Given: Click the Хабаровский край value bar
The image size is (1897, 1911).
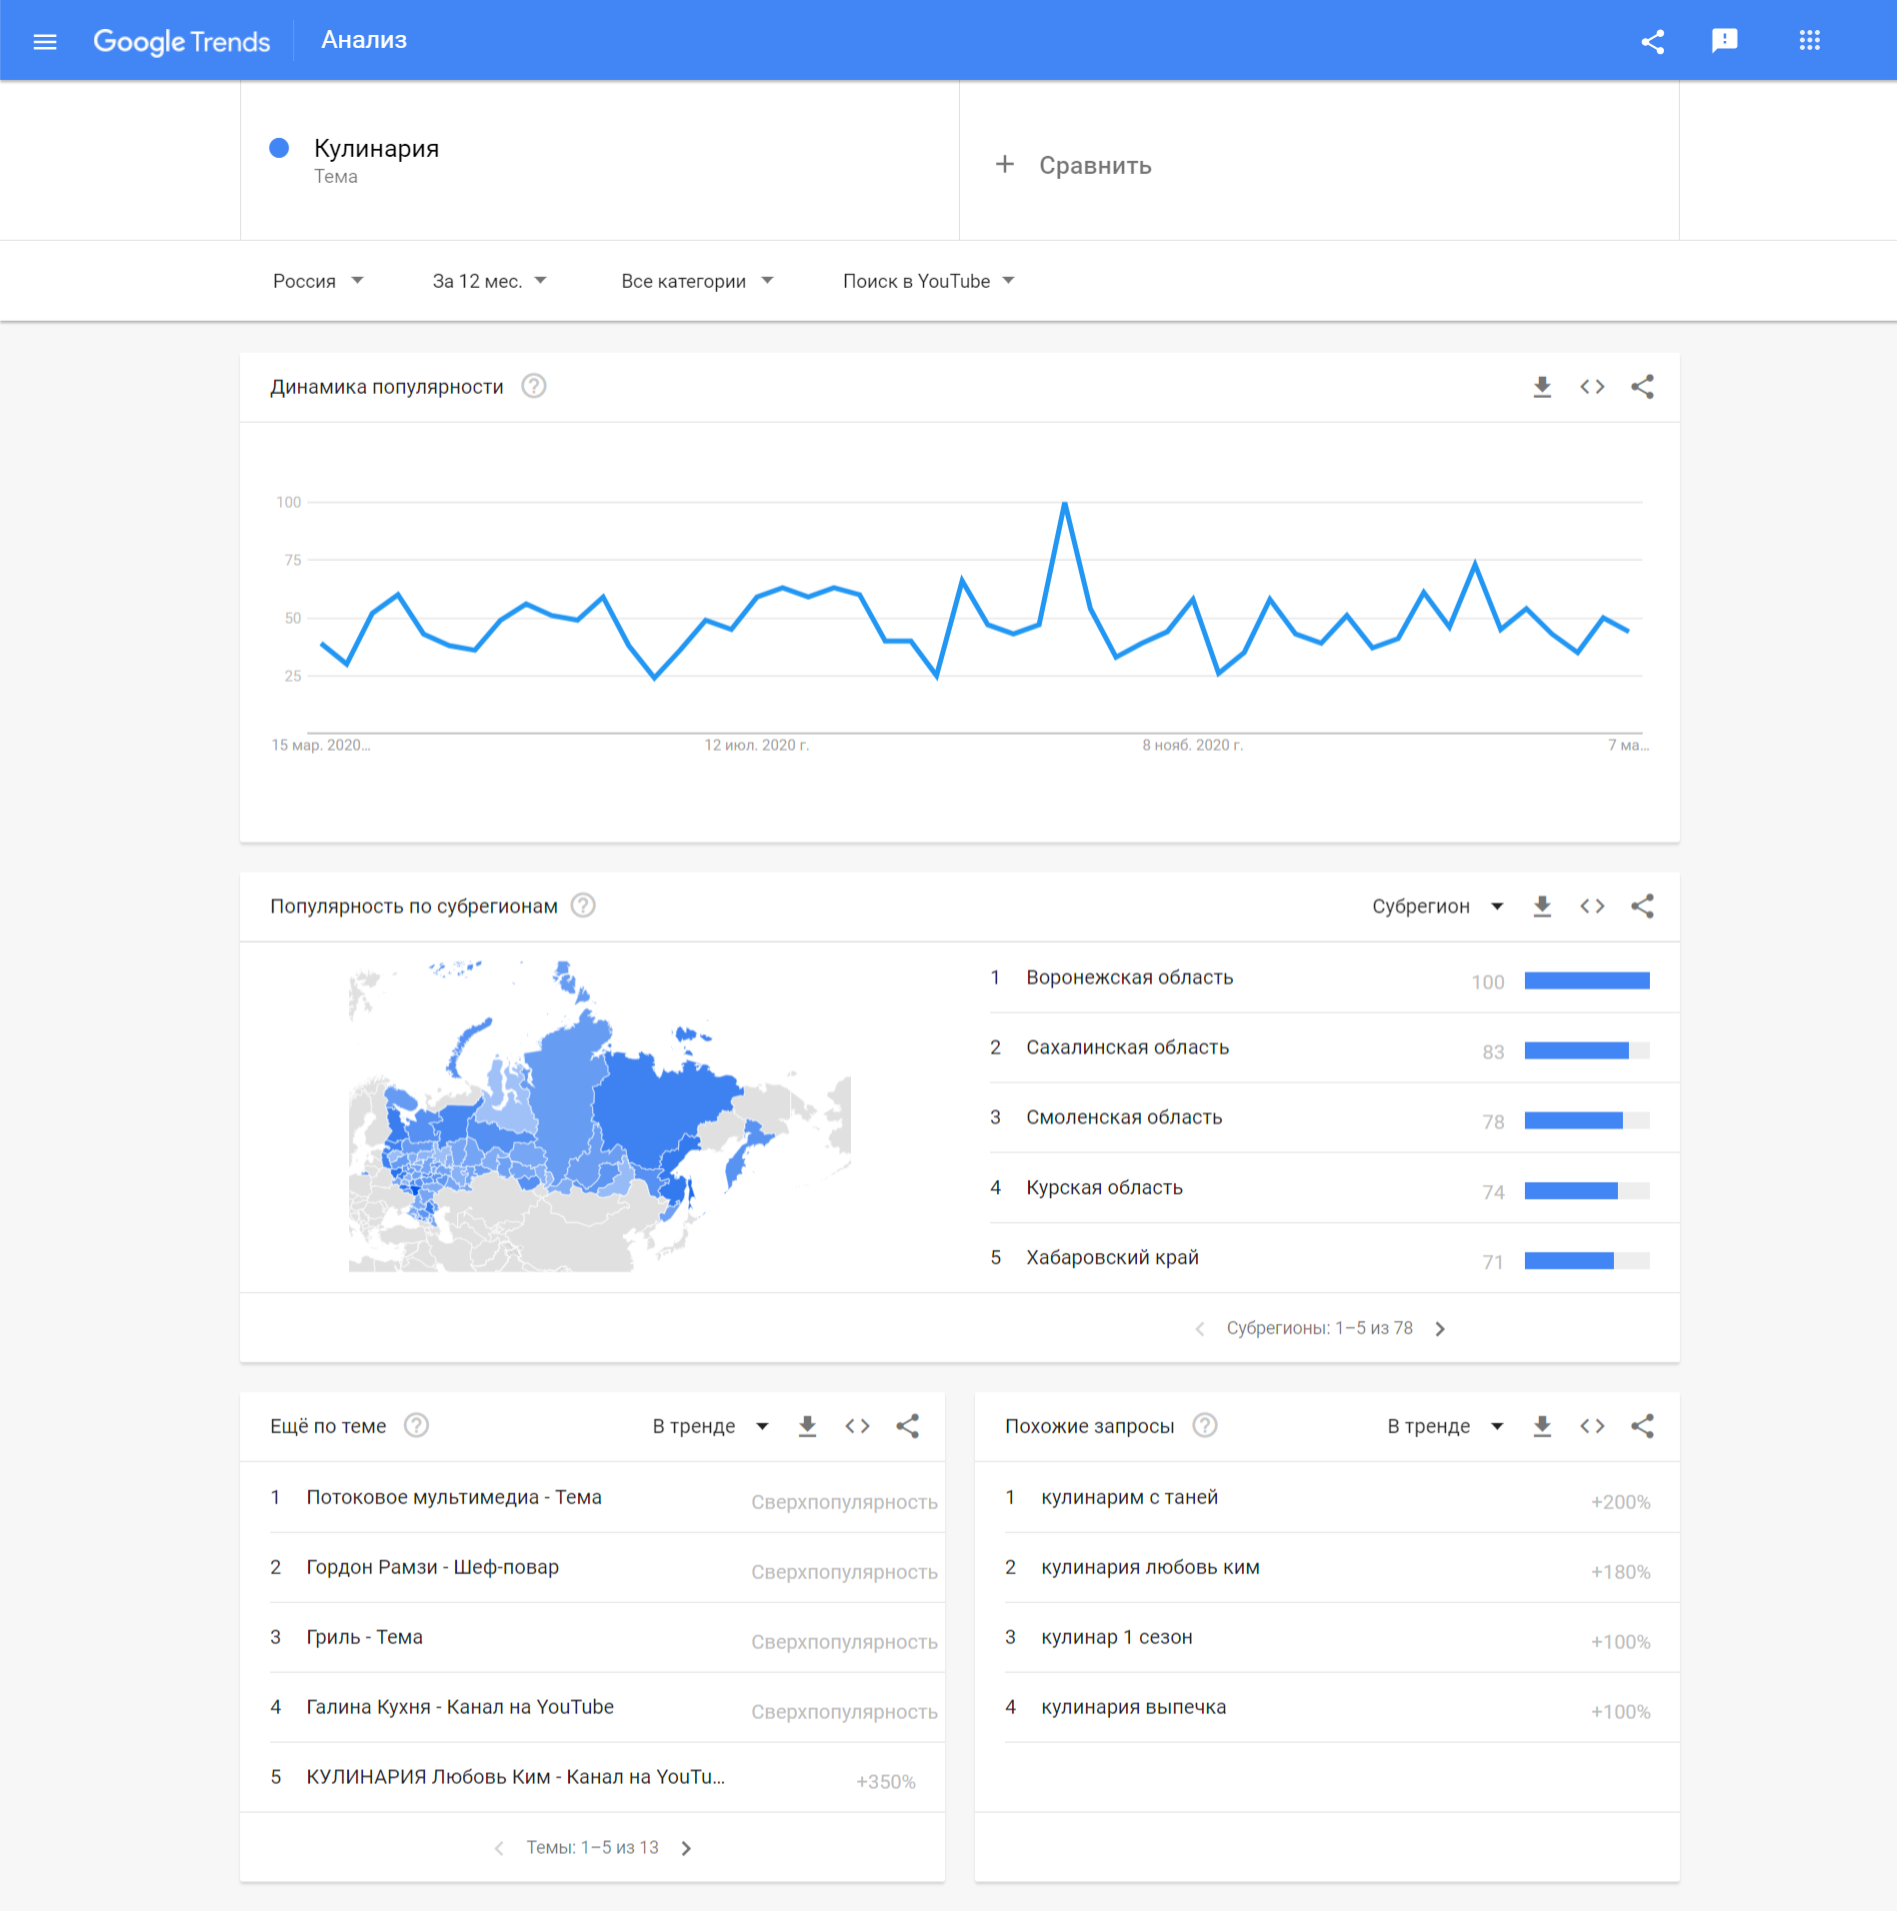Looking at the screenshot, I should [1587, 1261].
